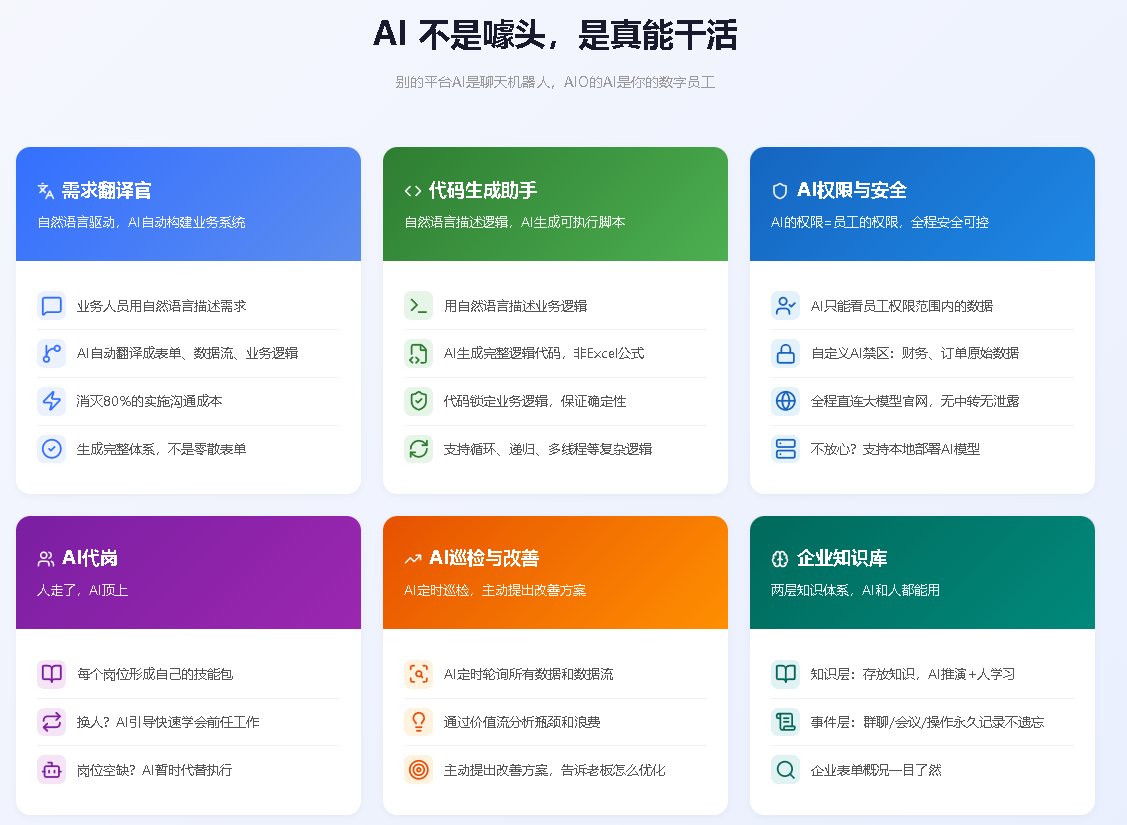Click the row text 岗位空缺?AI暂时代替执行

pyautogui.click(x=155, y=770)
